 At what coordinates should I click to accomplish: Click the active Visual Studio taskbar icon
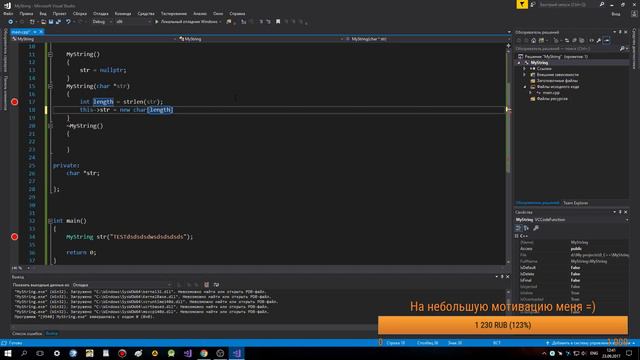tap(236, 353)
